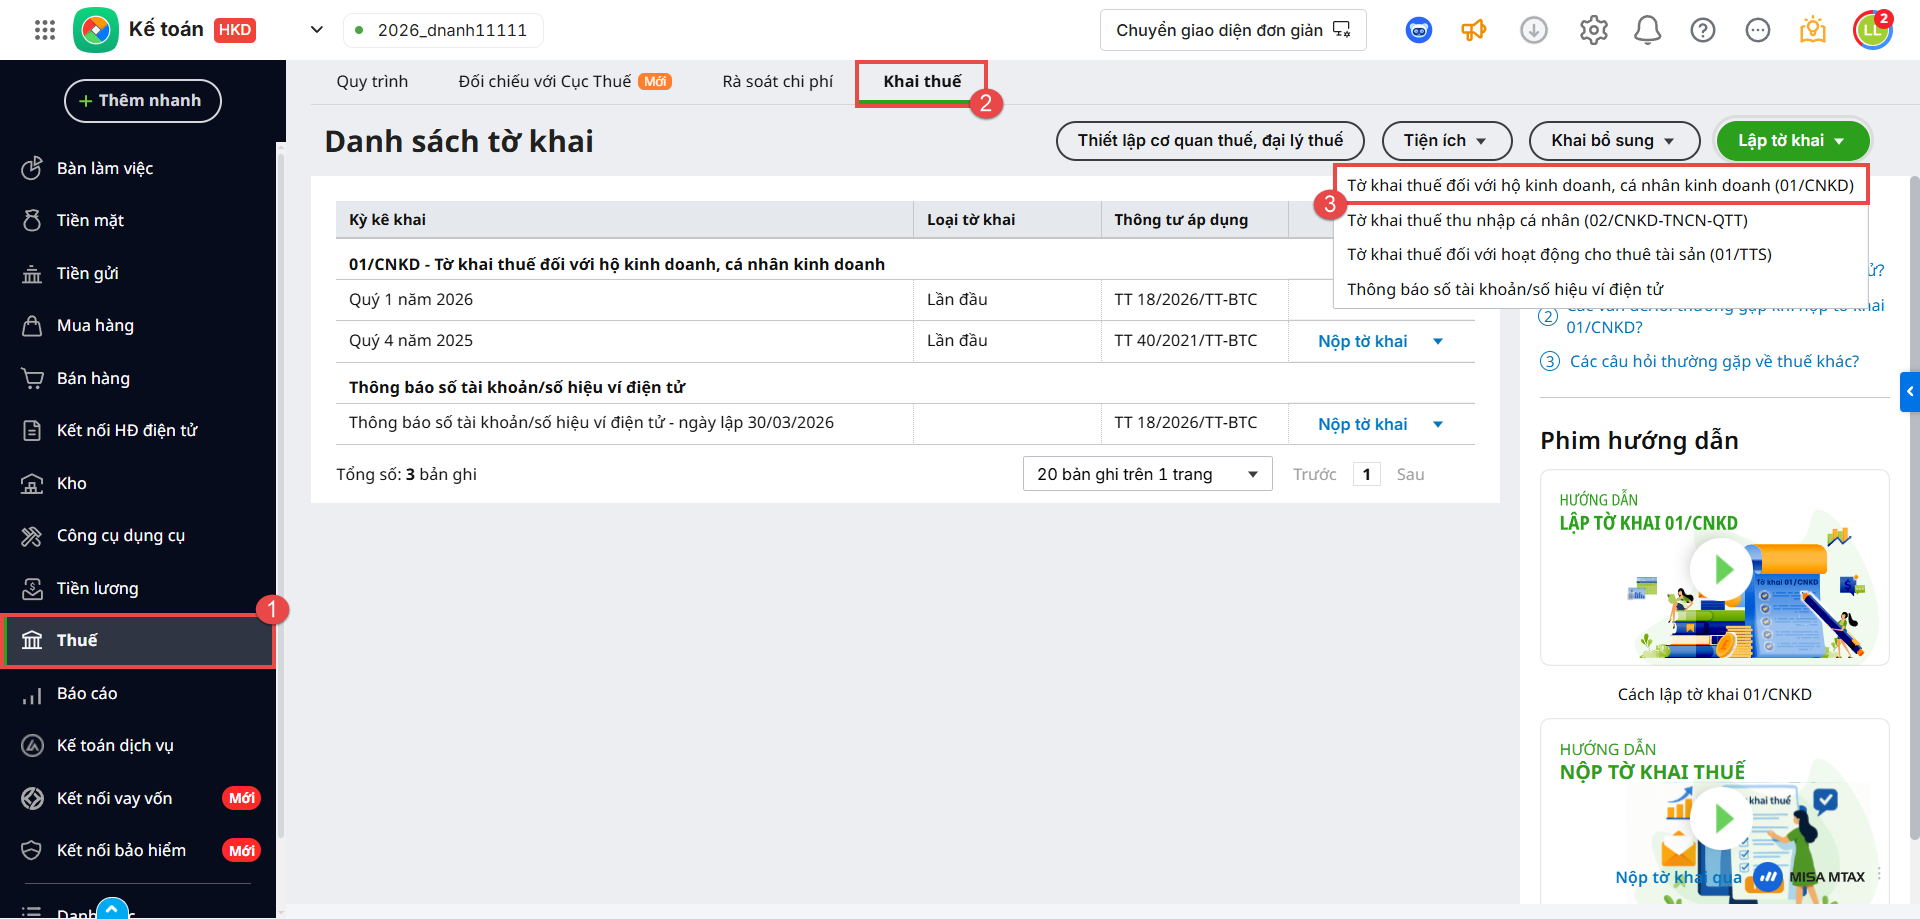Click the chatbot assistant icon
The width and height of the screenshot is (1920, 919).
pos(1418,30)
